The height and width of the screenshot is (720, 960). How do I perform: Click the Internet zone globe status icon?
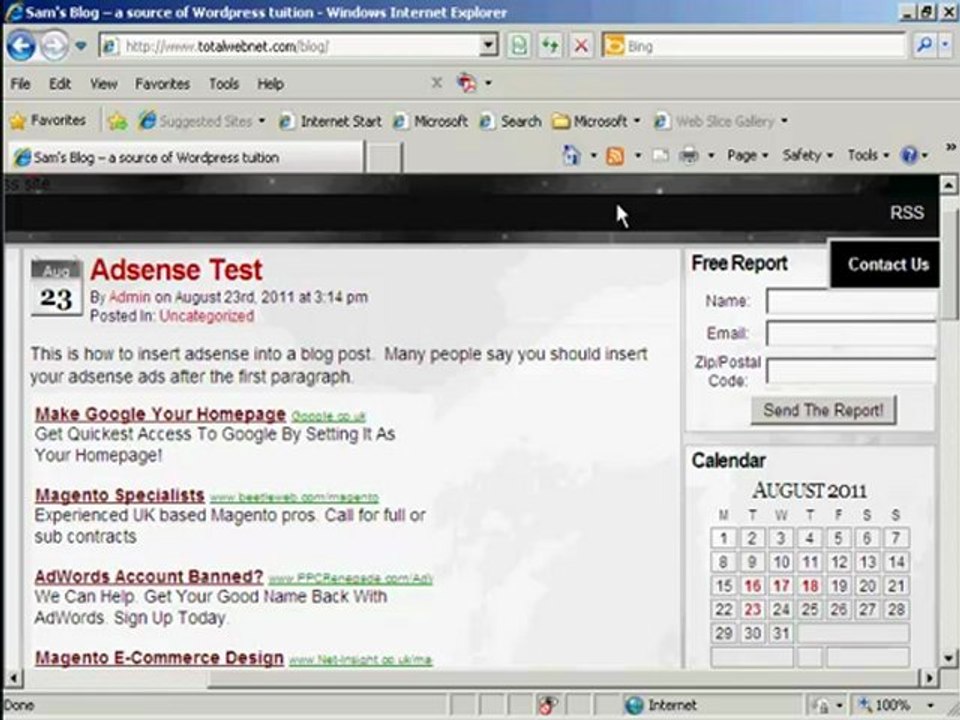(x=634, y=705)
